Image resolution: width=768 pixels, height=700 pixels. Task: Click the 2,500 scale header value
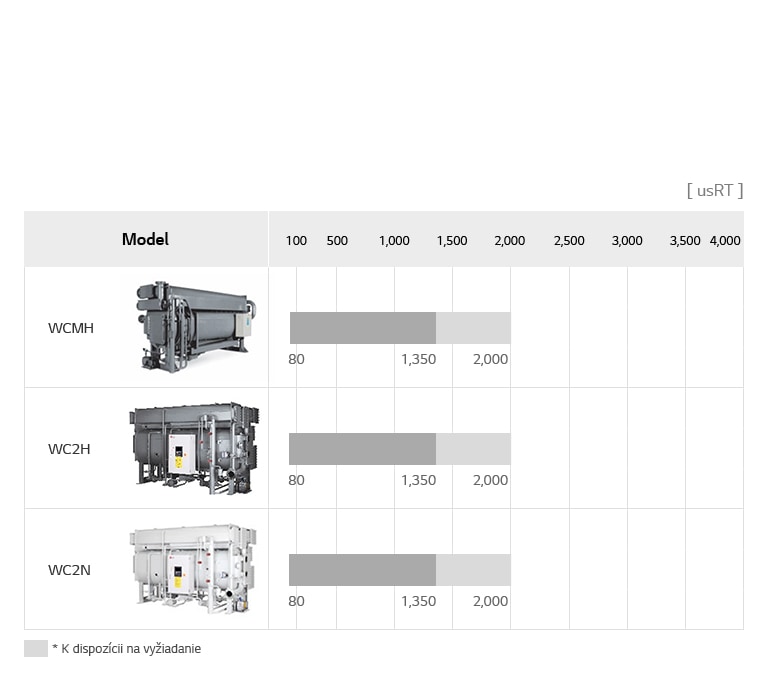569,241
